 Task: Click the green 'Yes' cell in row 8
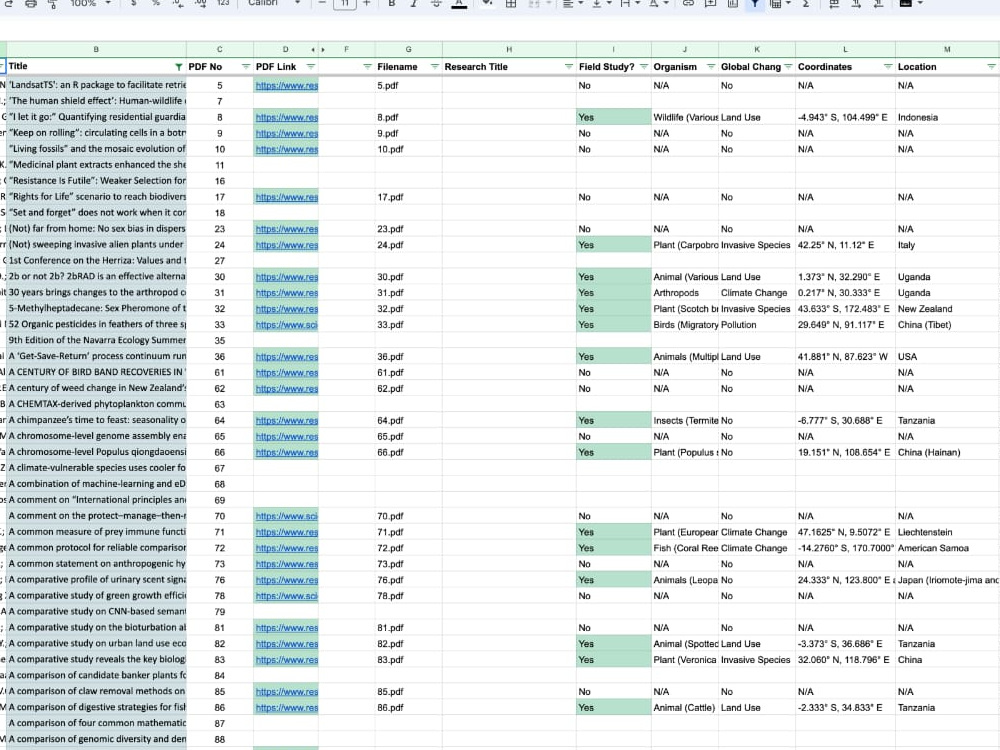pos(614,117)
